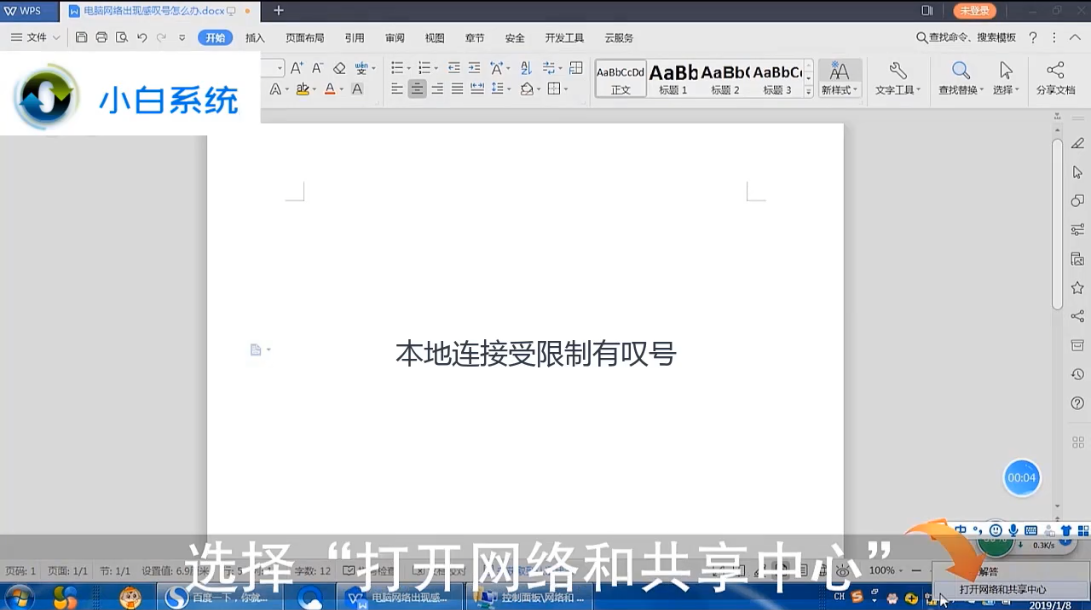Switch to 插入 tab
Viewport: 1091px width, 610px height.
pyautogui.click(x=255, y=38)
